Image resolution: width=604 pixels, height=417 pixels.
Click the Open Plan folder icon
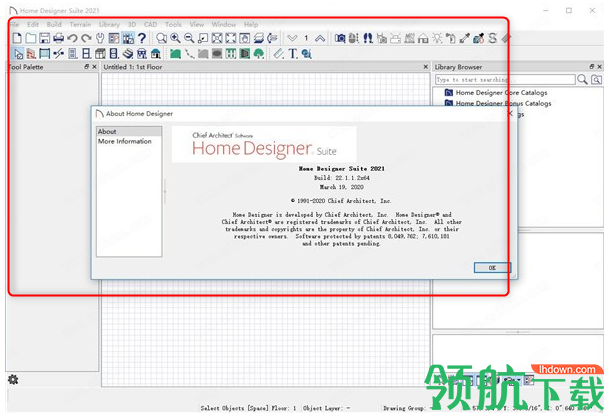click(31, 38)
